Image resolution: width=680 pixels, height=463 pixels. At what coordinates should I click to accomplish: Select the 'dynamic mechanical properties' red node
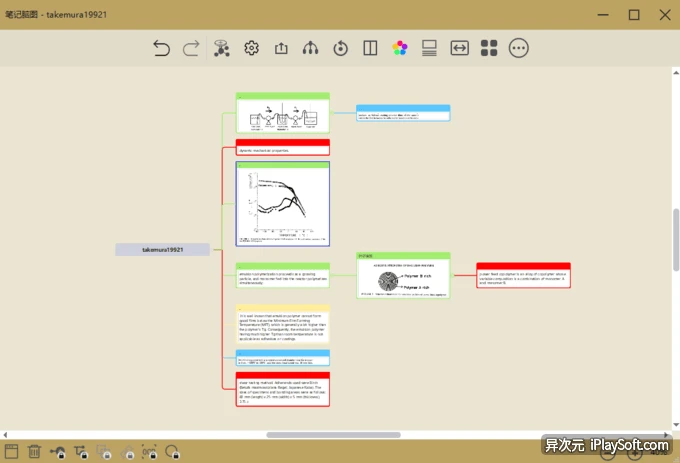point(283,148)
